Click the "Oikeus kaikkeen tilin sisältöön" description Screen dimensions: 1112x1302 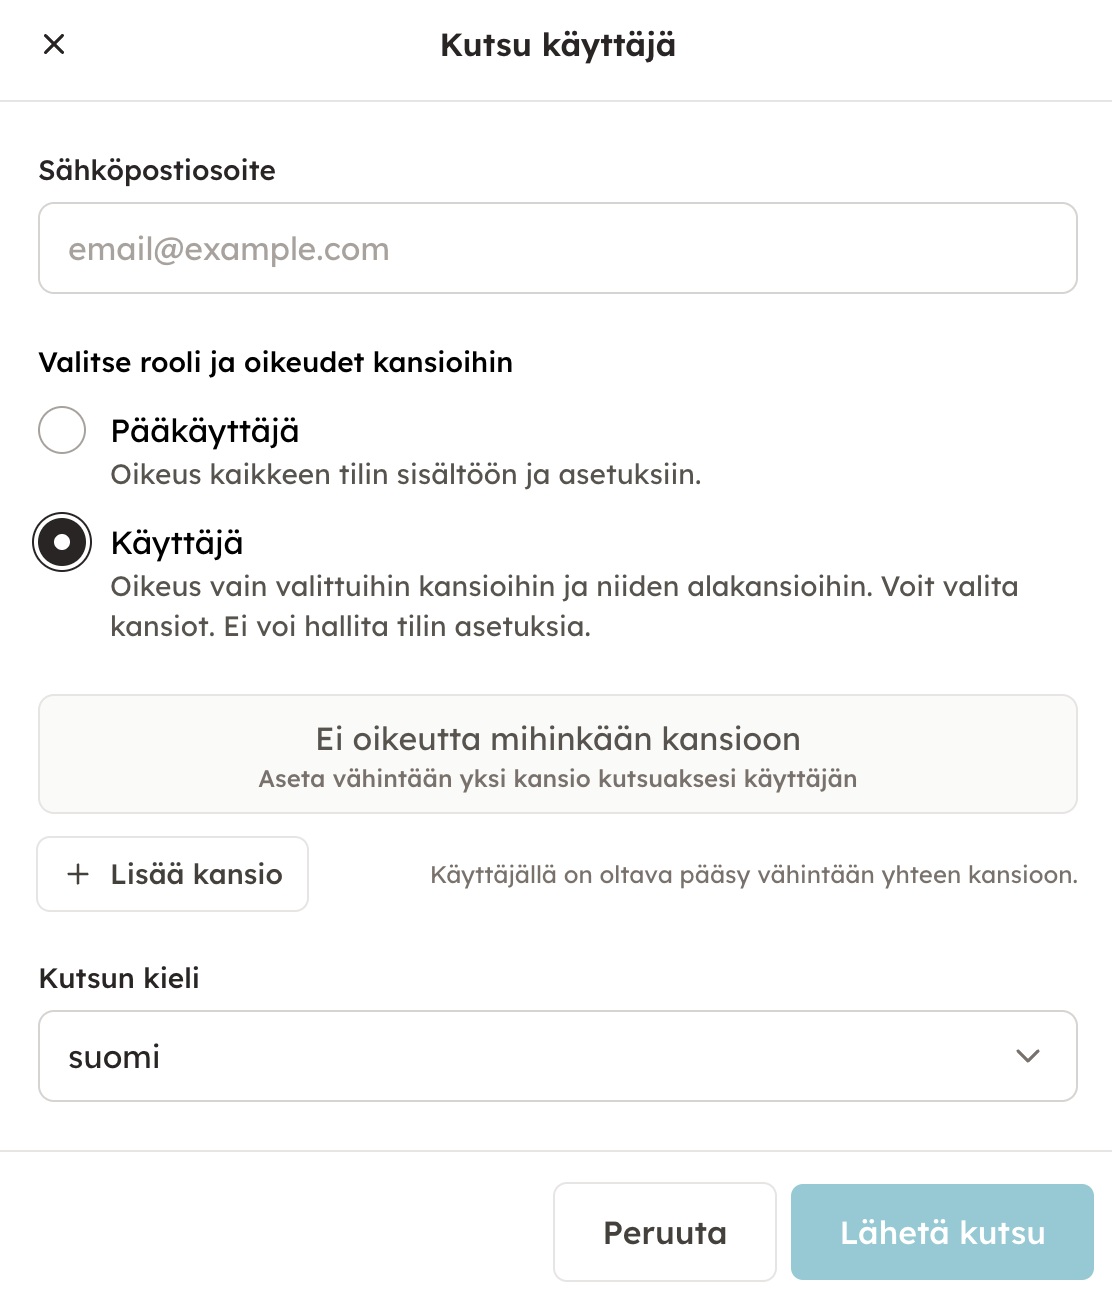point(405,474)
